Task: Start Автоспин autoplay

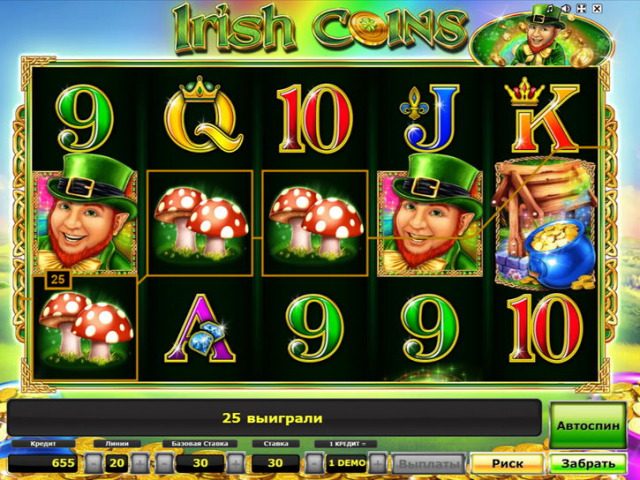Action: click(x=588, y=425)
